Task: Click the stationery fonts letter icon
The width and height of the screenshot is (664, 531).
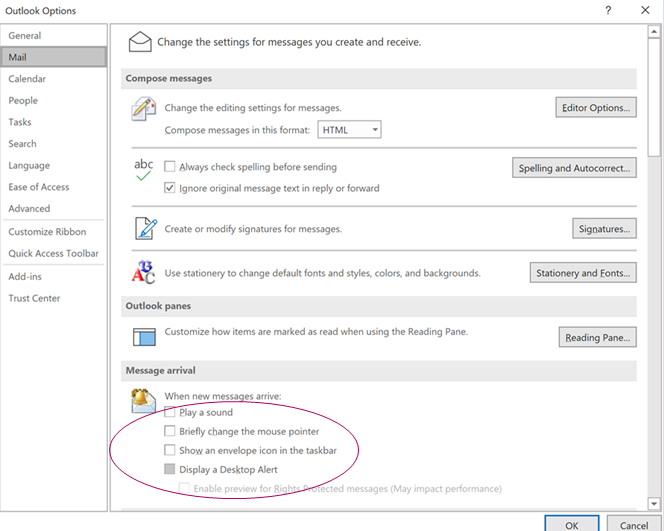Action: (144, 272)
